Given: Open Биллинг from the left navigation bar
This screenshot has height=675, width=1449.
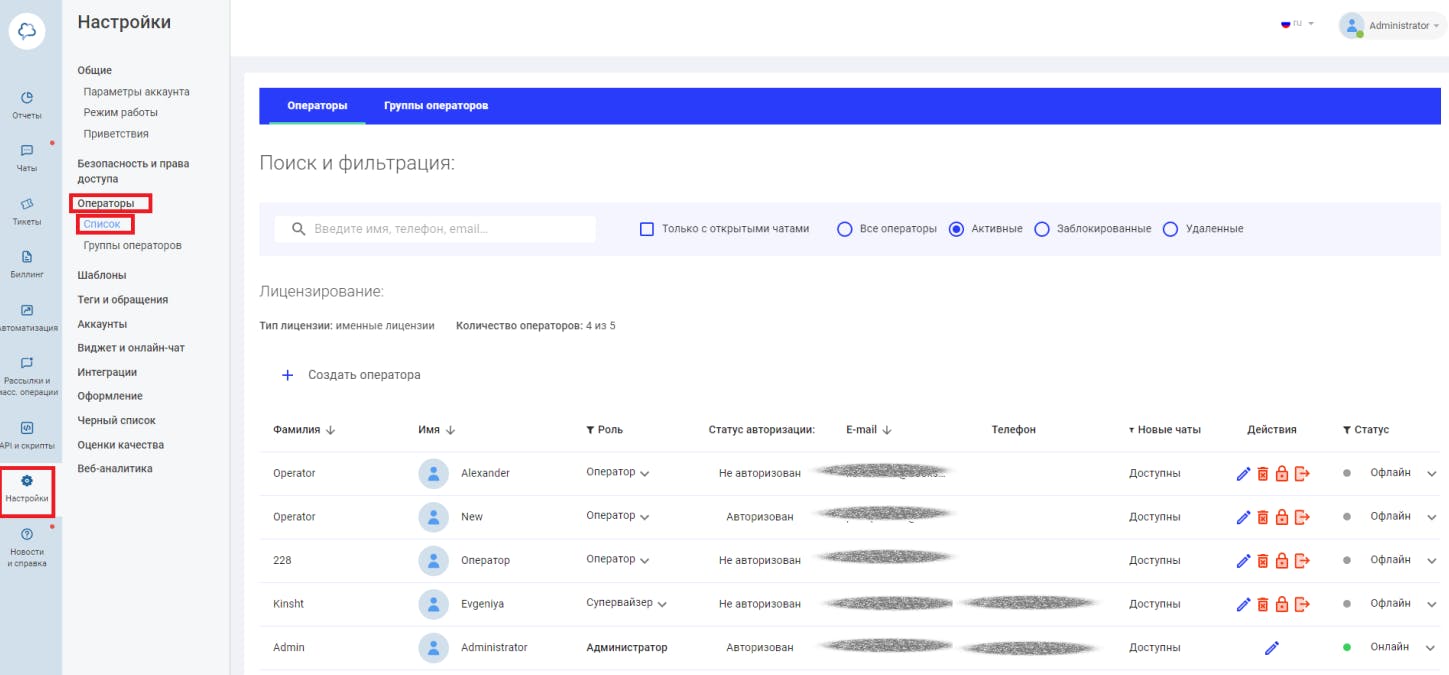Looking at the screenshot, I should pyautogui.click(x=27, y=263).
